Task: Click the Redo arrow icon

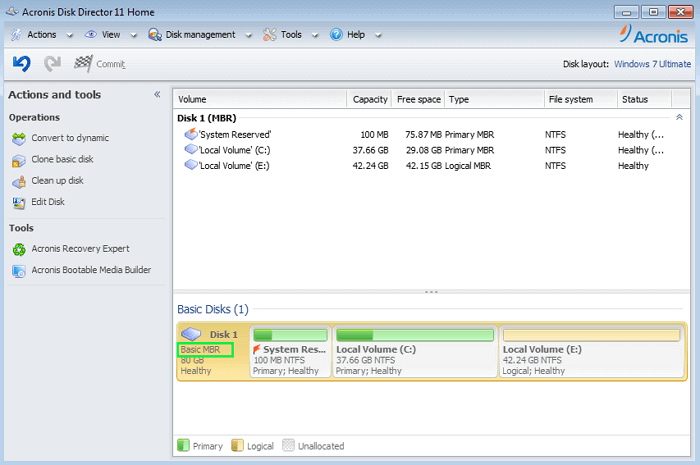Action: coord(52,64)
